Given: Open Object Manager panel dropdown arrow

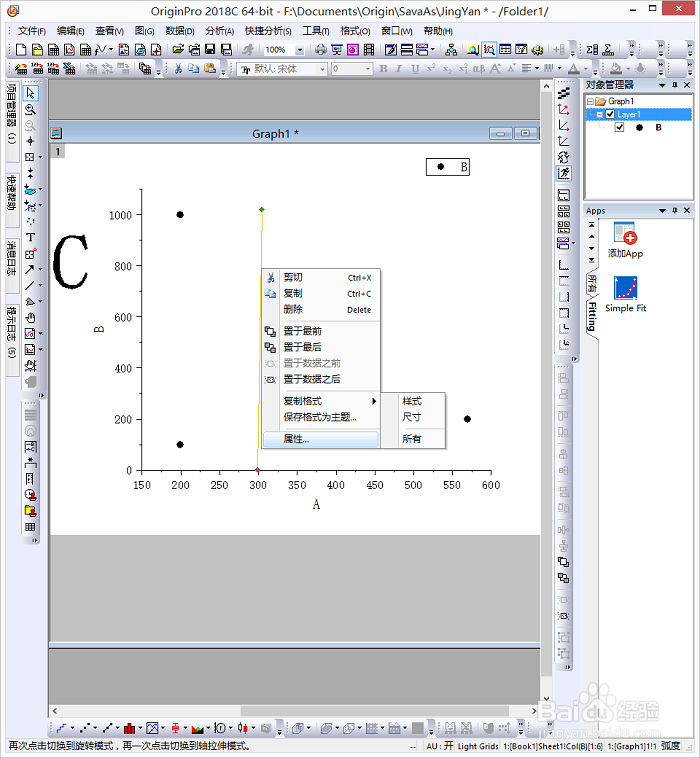Looking at the screenshot, I should click(x=662, y=85).
